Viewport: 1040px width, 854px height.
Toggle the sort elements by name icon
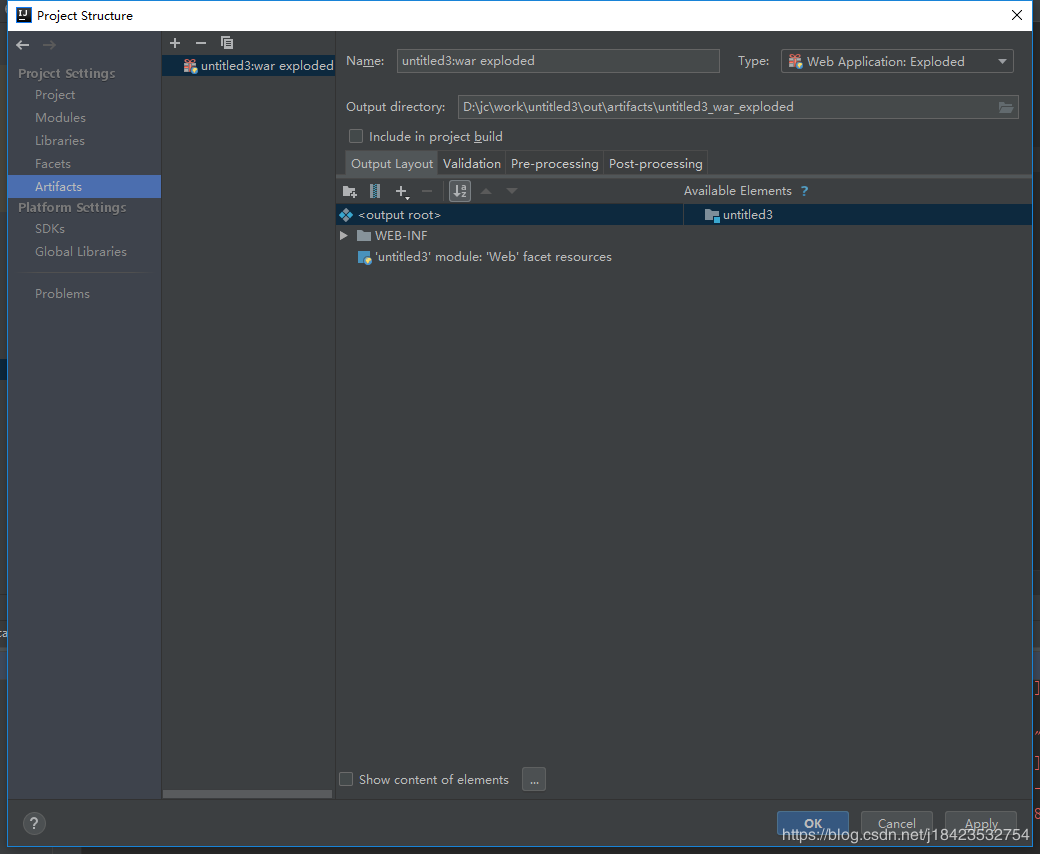tap(460, 191)
